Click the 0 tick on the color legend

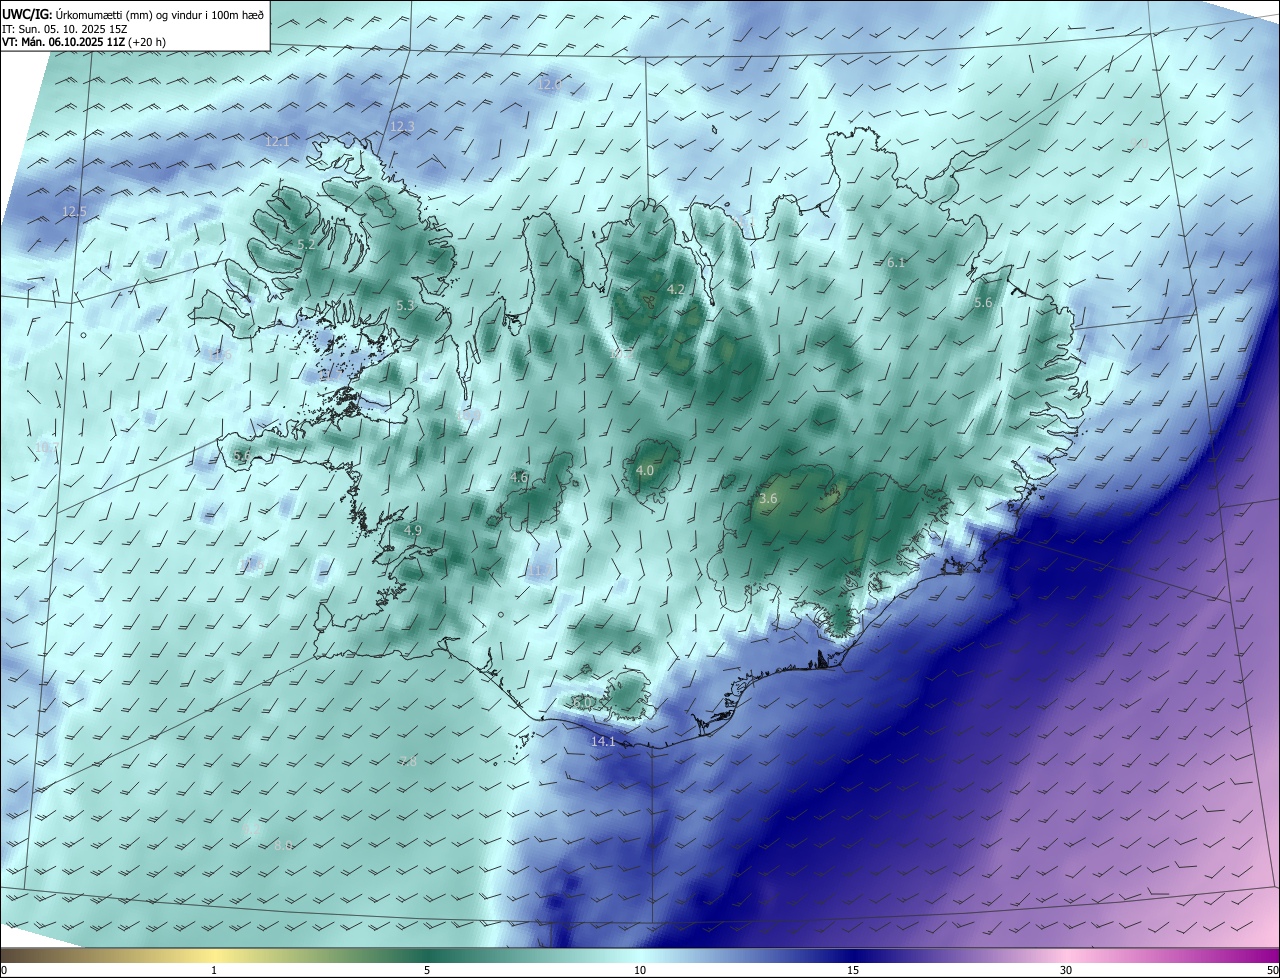pyautogui.click(x=4, y=970)
